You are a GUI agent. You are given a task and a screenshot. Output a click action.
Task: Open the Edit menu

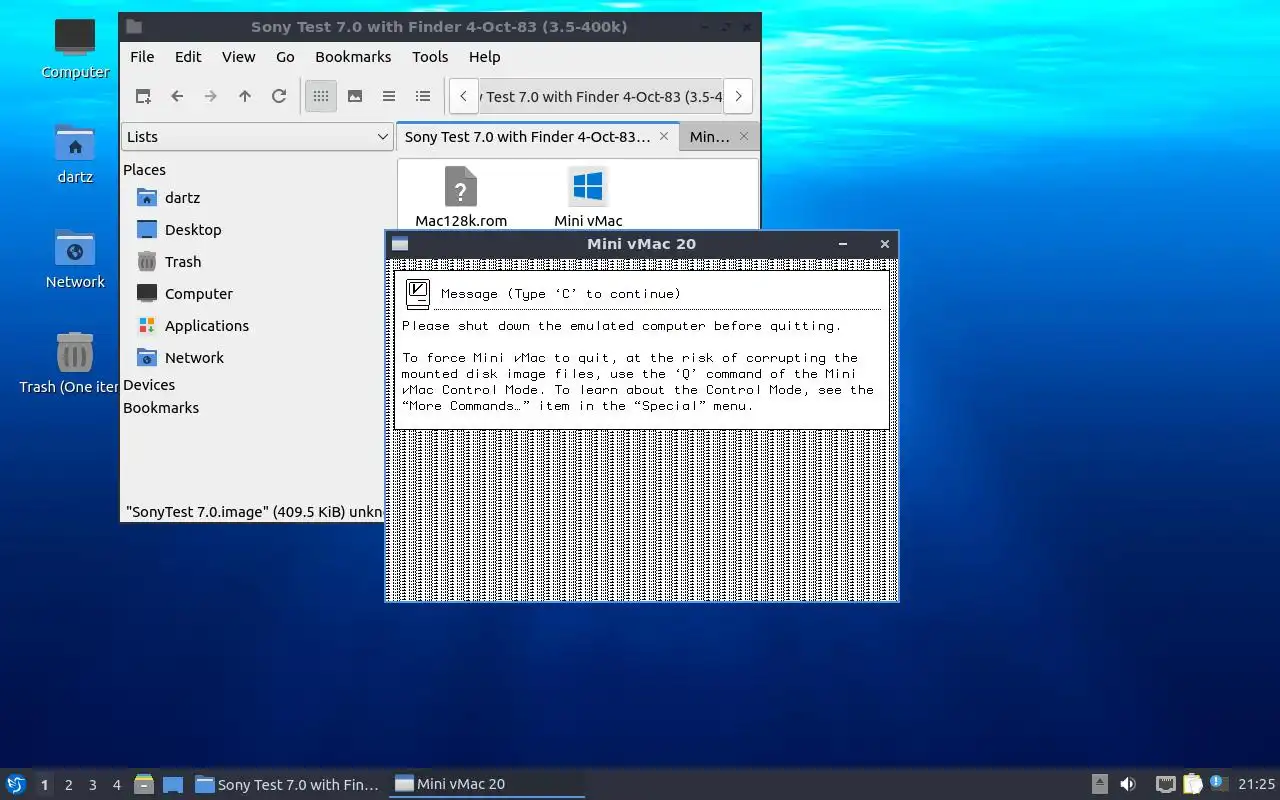pyautogui.click(x=188, y=57)
